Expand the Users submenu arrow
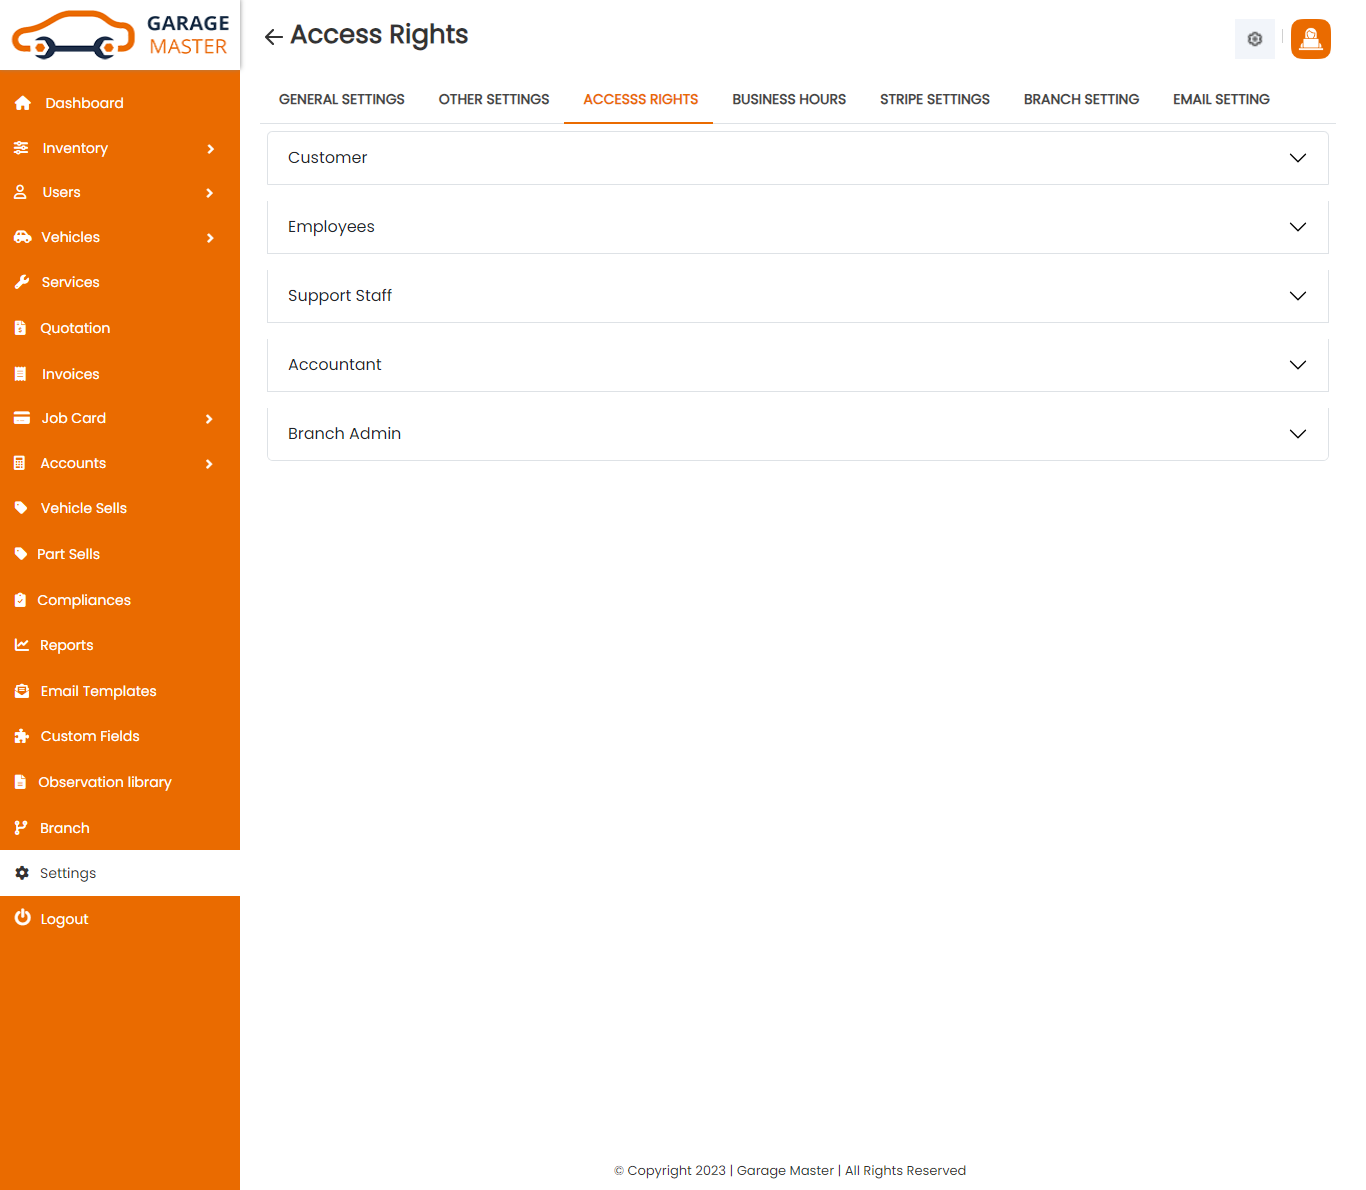This screenshot has width=1366, height=1190. click(x=210, y=193)
